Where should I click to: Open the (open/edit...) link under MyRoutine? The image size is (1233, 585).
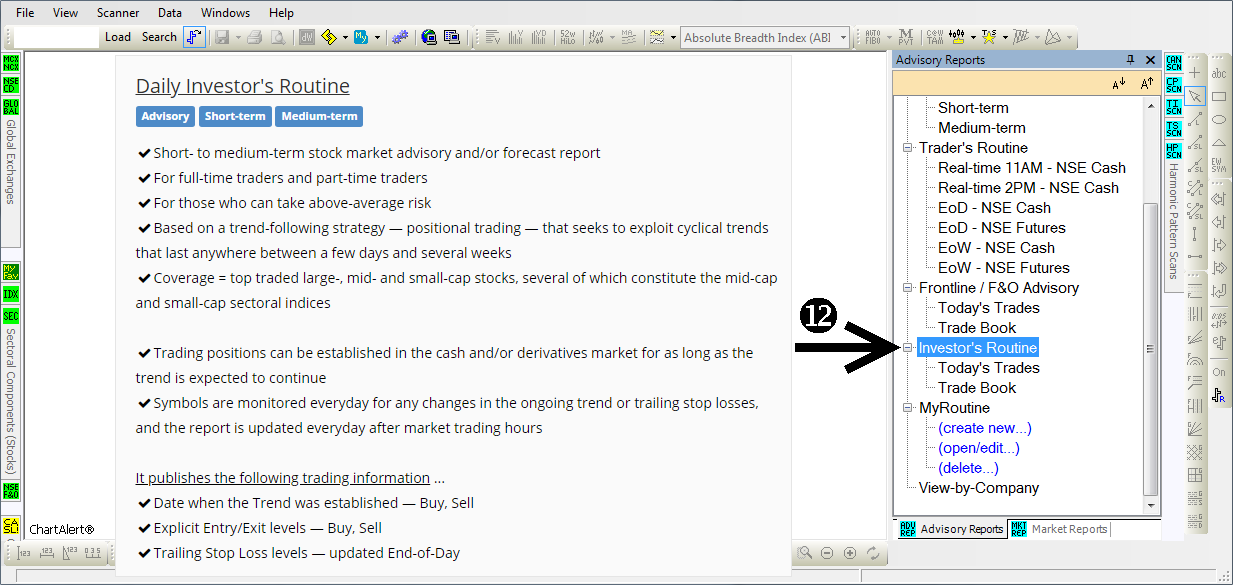978,448
